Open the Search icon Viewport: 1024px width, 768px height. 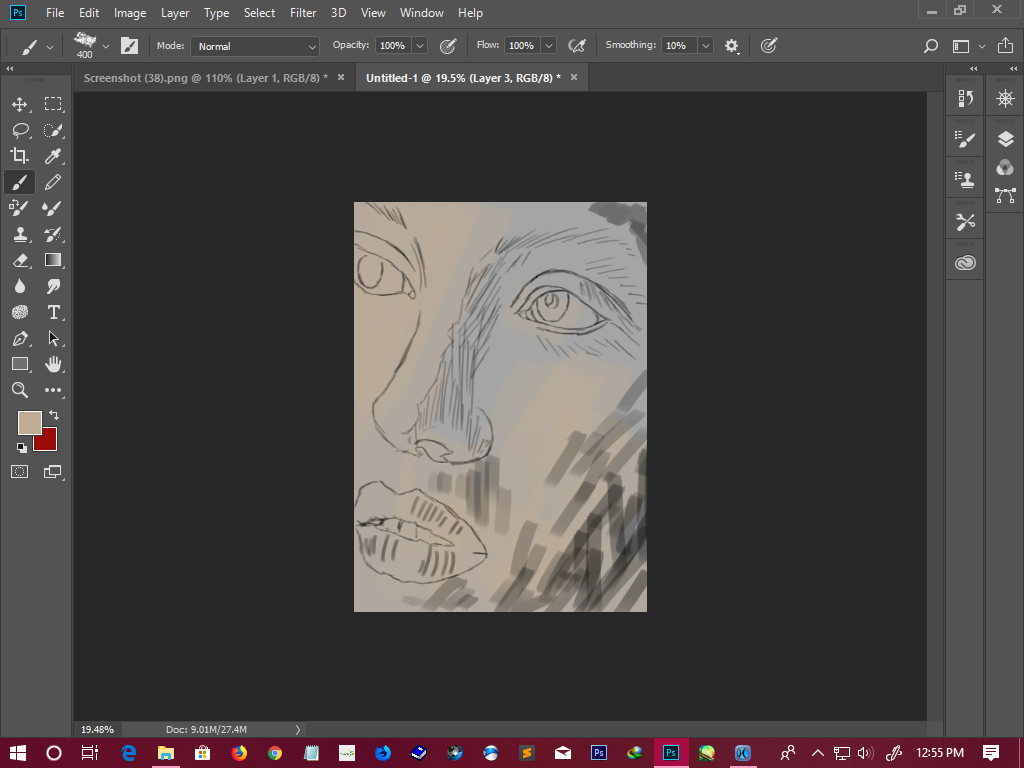click(x=931, y=46)
